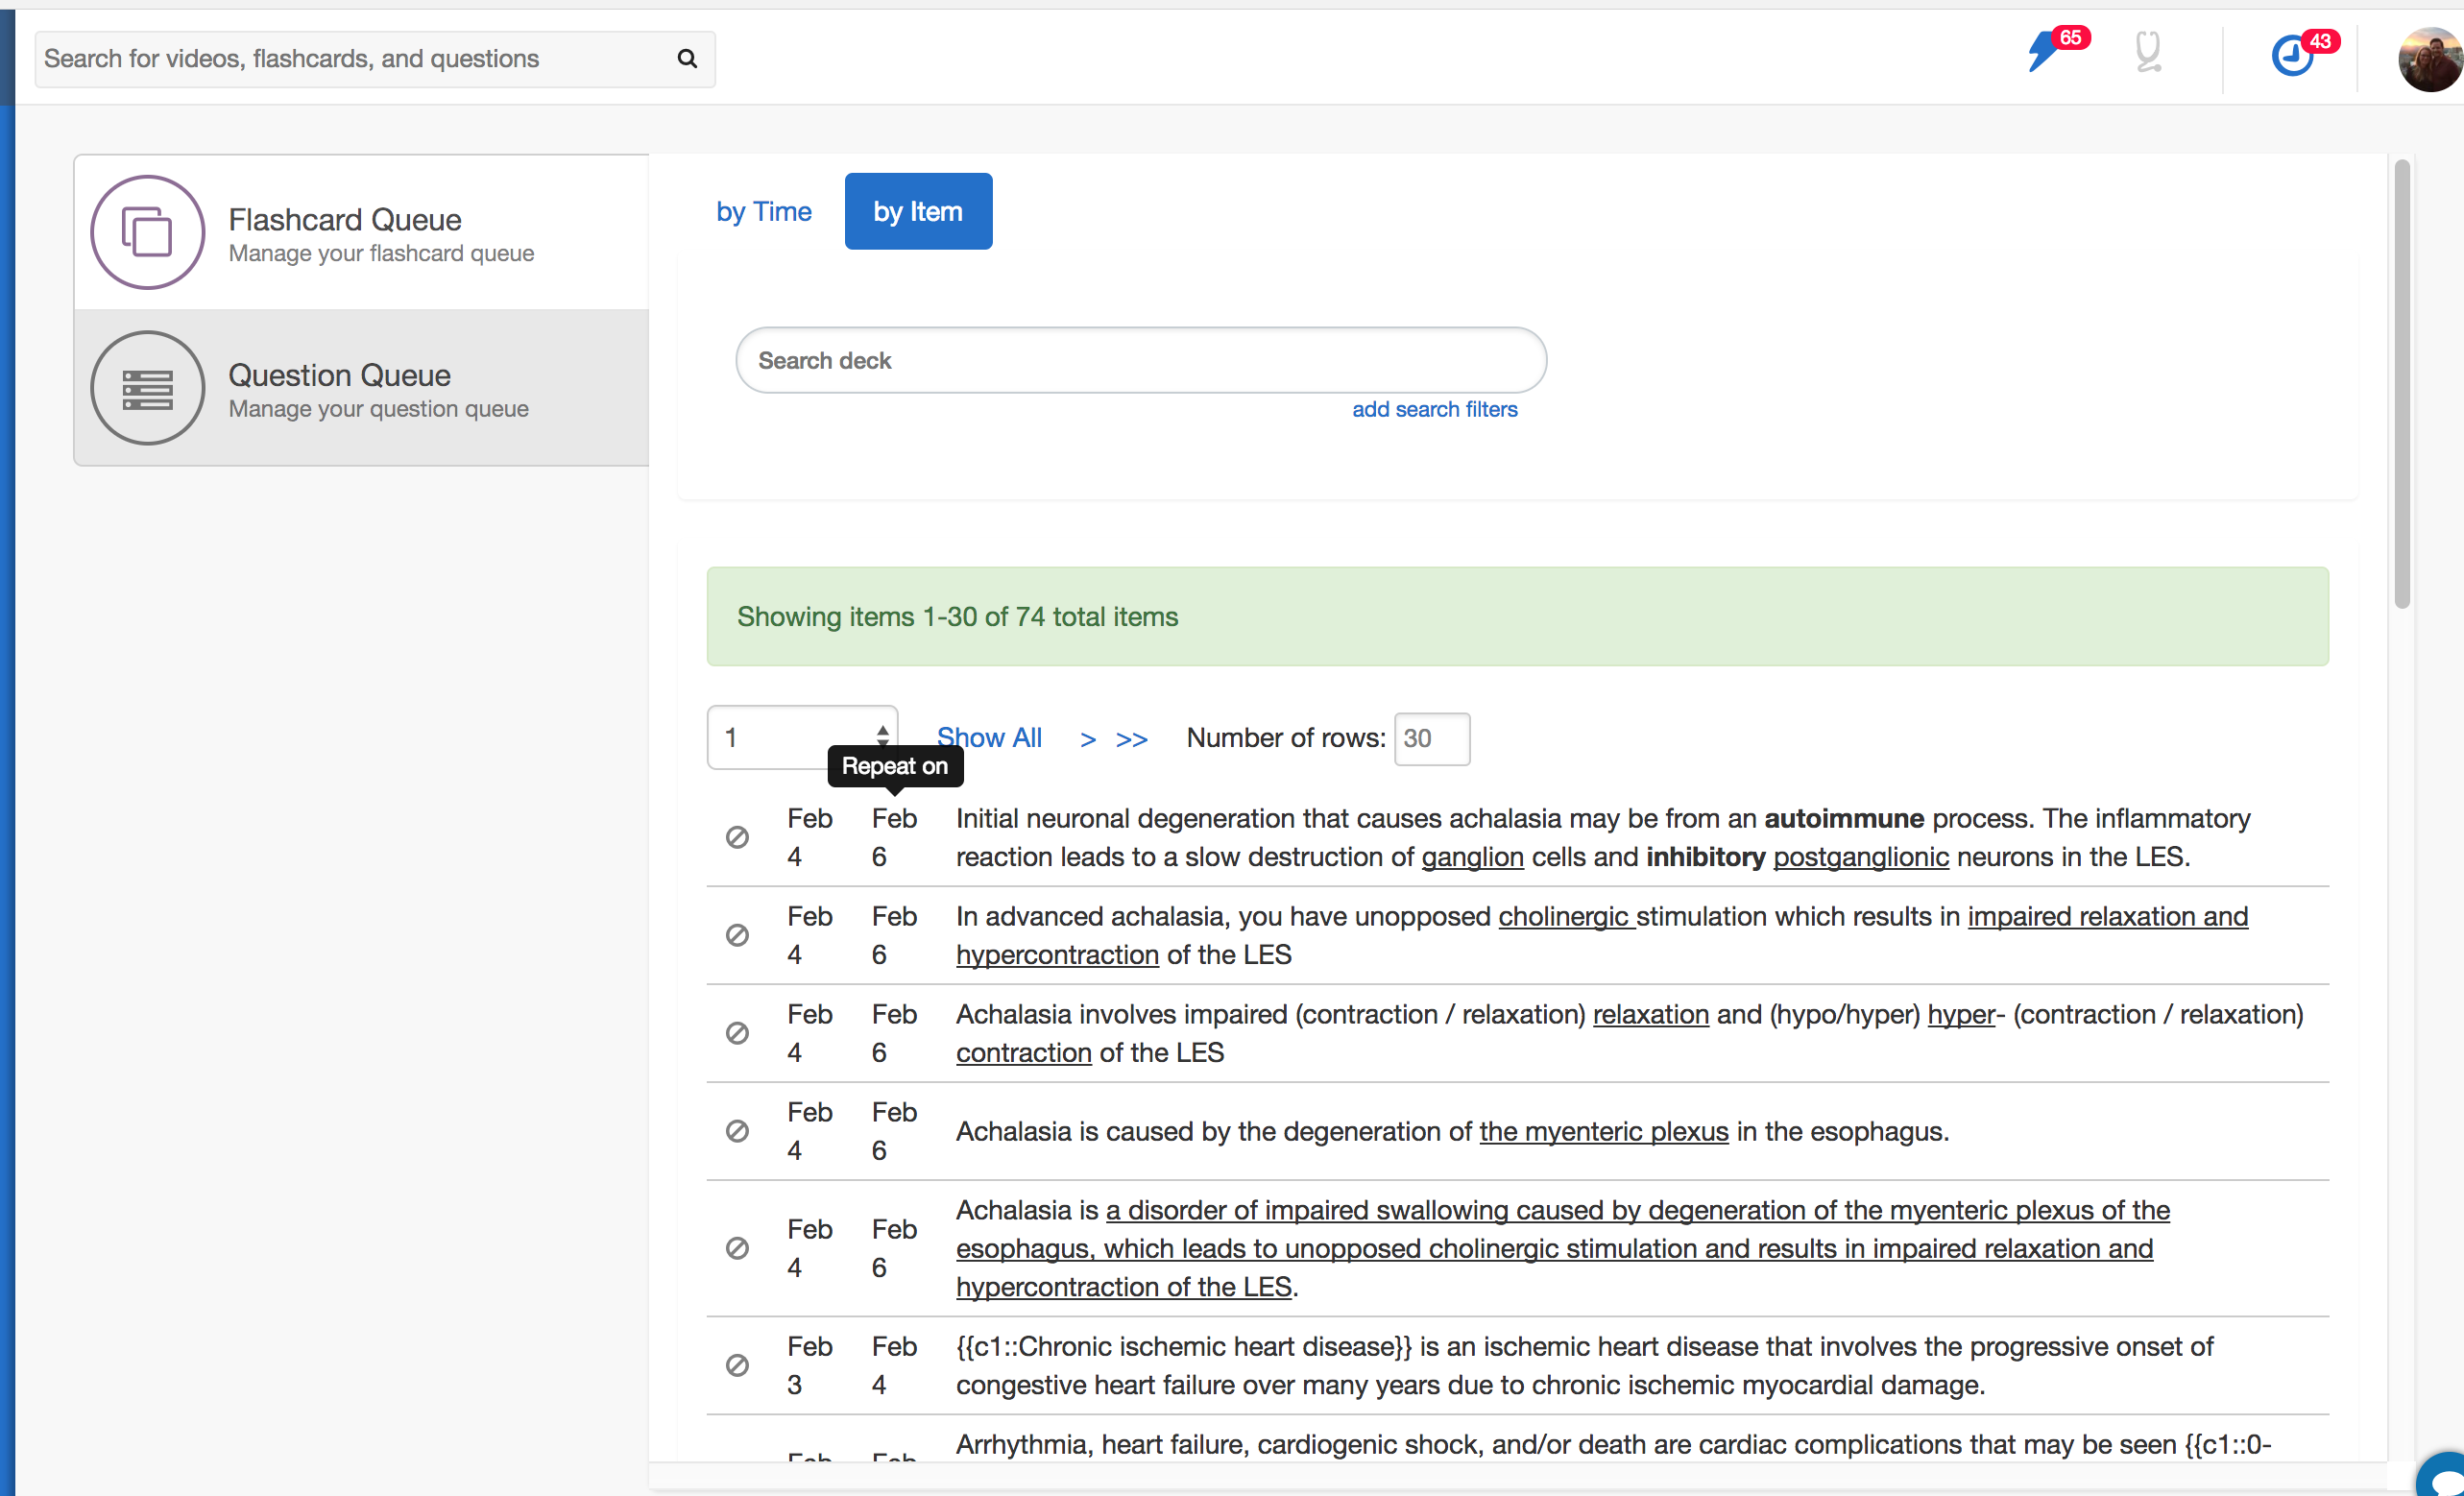2464x1496 pixels.
Task: Suspend the autoimmune achalasia card
Action: pos(737,838)
